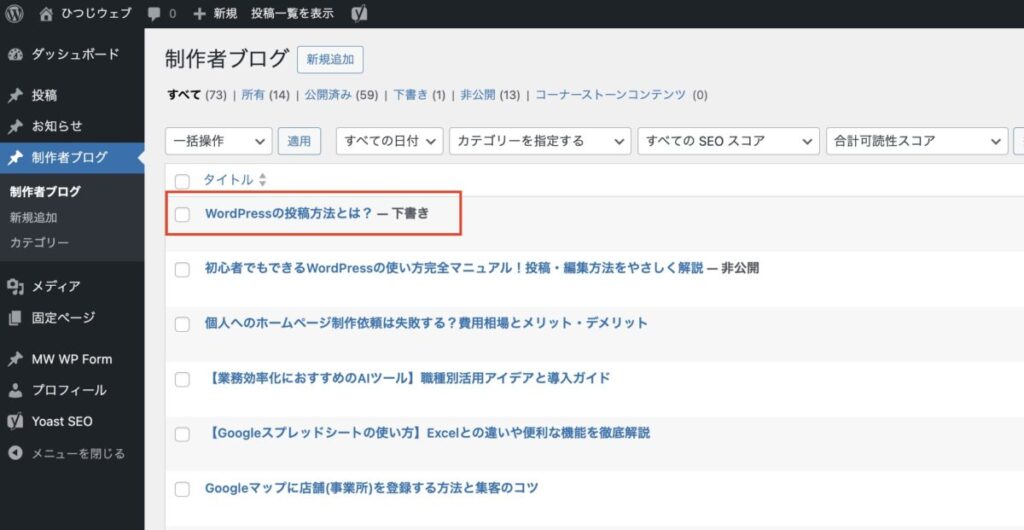Click the メニューを閉じる collapse arrow icon
This screenshot has width=1024, height=530.
pos(16,453)
